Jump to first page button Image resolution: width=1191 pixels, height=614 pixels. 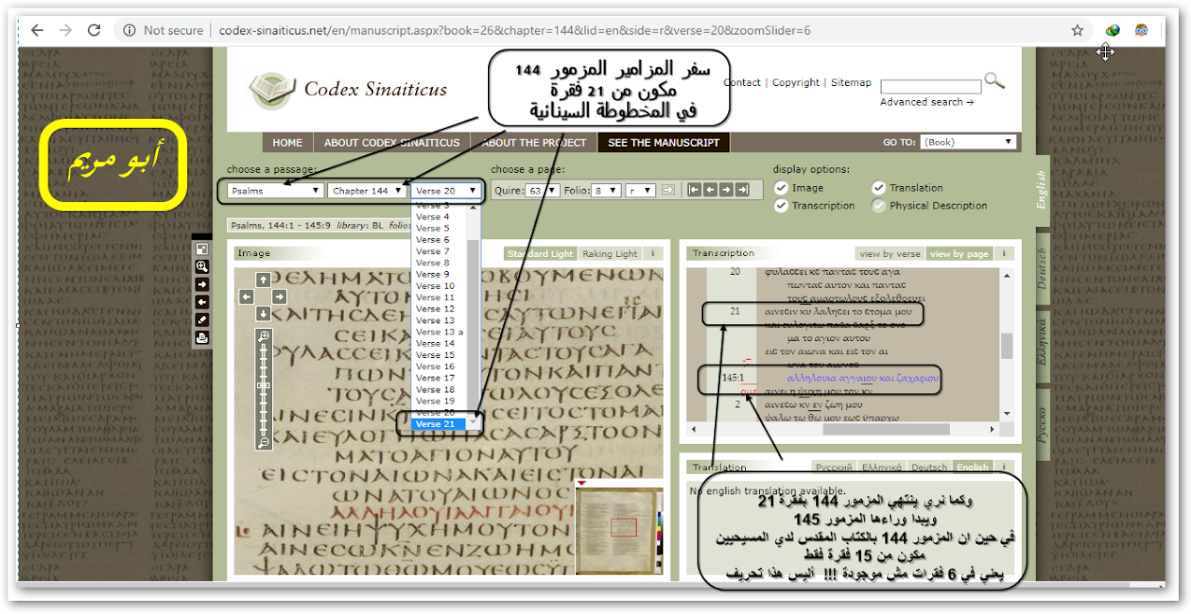[693, 190]
